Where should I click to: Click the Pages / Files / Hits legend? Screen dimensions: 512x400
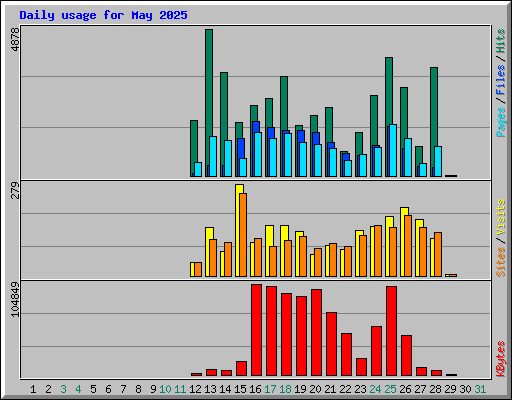tap(501, 83)
